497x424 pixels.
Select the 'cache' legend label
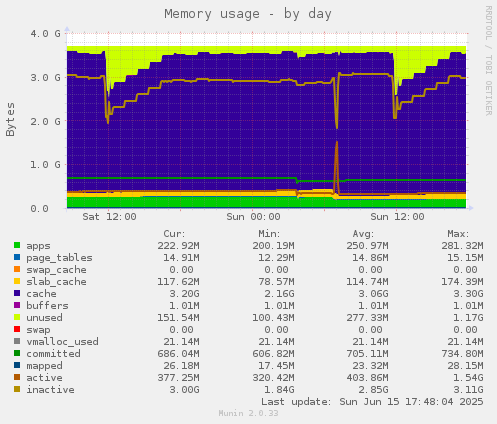pos(41,294)
